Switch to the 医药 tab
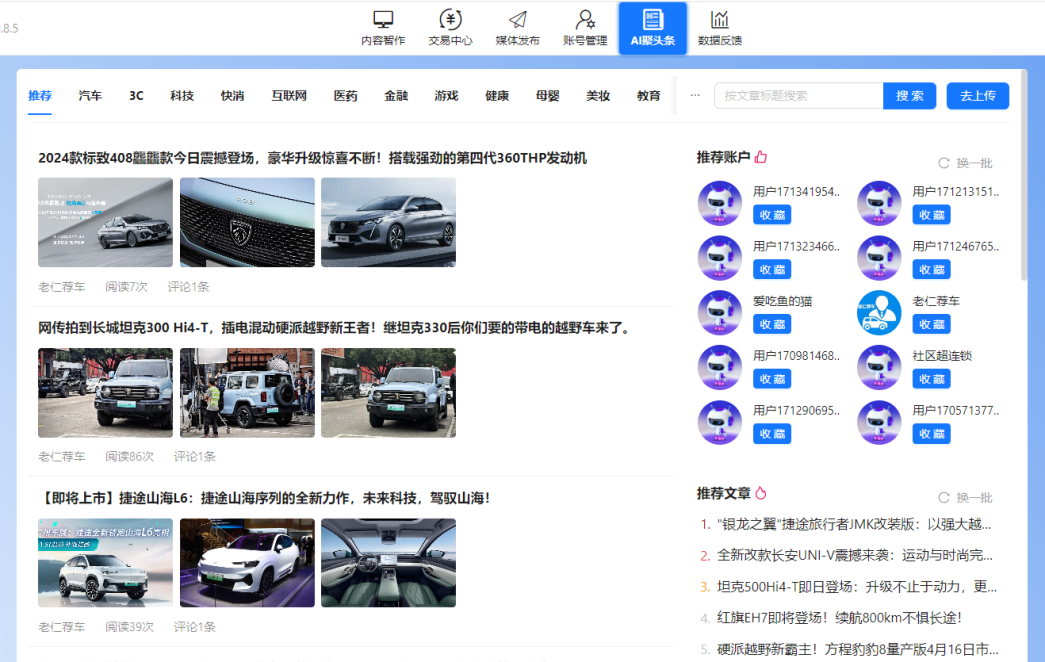The image size is (1045, 662). click(x=346, y=96)
